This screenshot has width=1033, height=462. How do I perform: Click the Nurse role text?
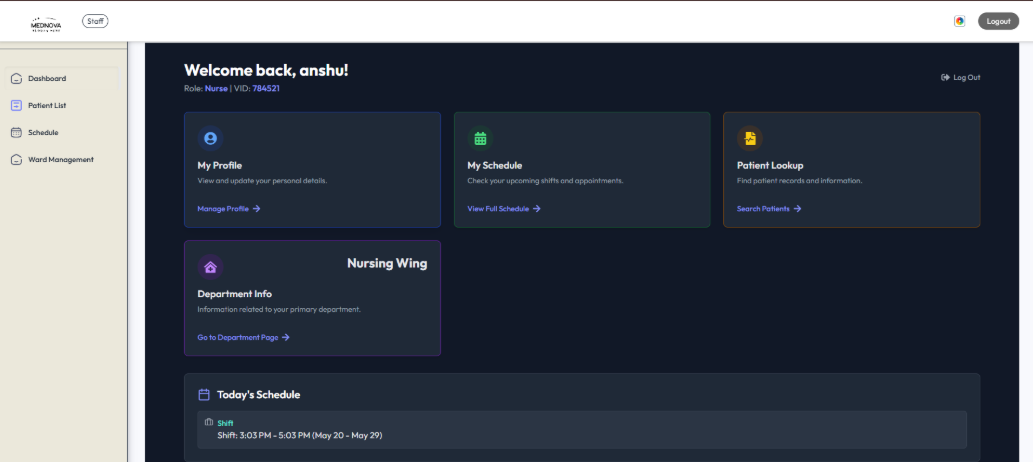click(216, 88)
